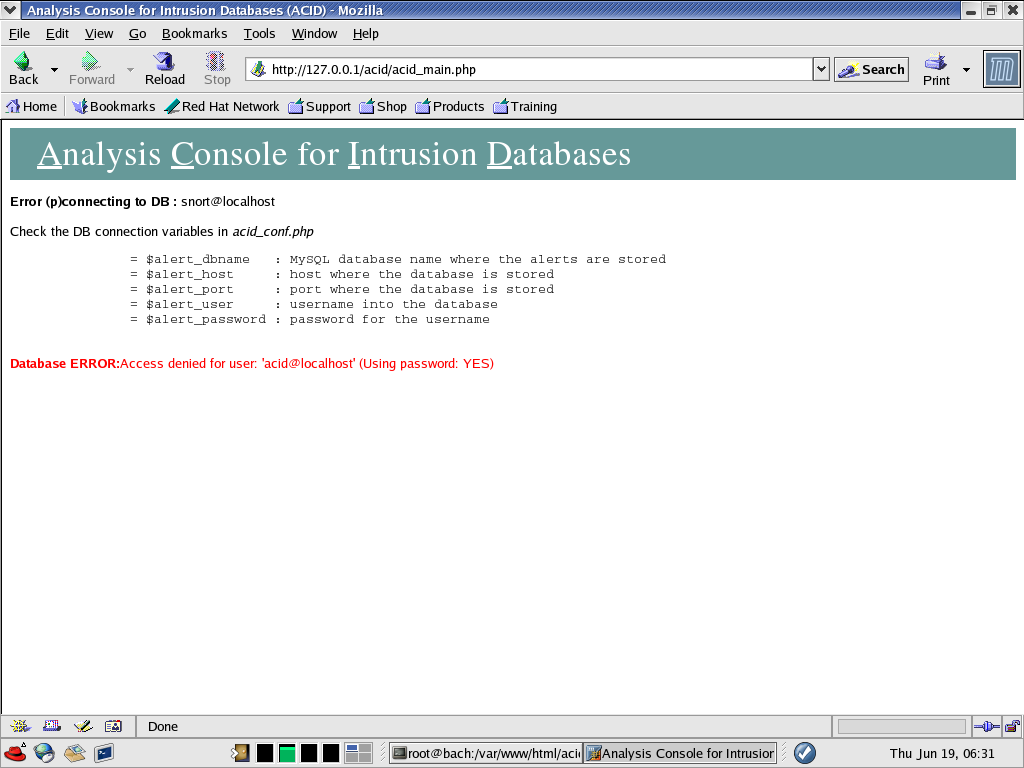
Task: Open the File menu
Action: 19,33
